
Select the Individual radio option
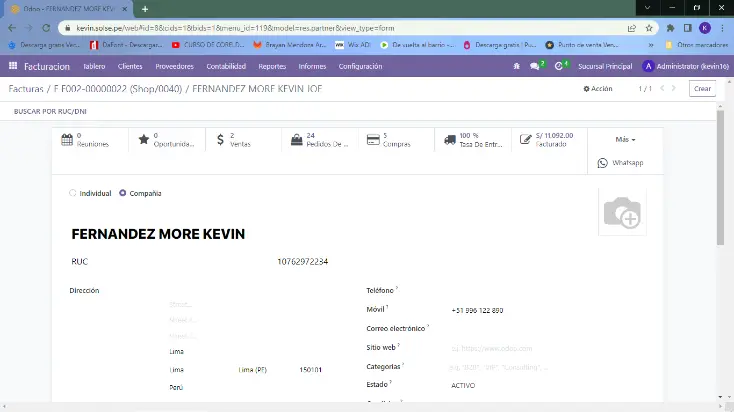pos(73,193)
